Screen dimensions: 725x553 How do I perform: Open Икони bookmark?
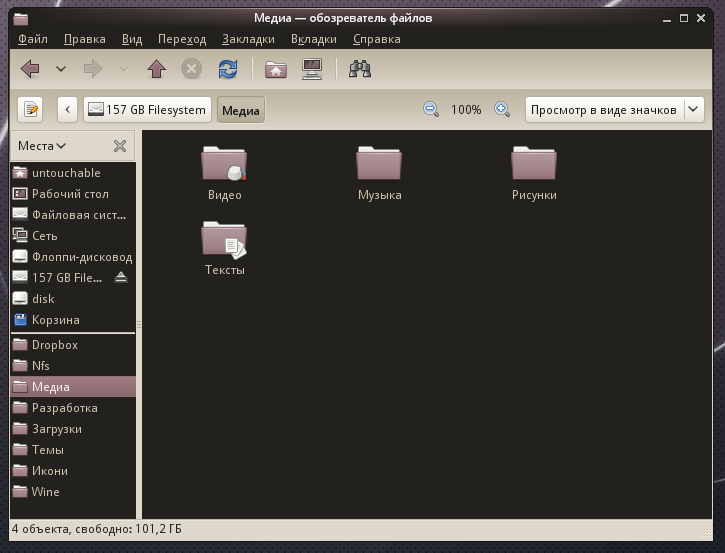tap(73, 471)
